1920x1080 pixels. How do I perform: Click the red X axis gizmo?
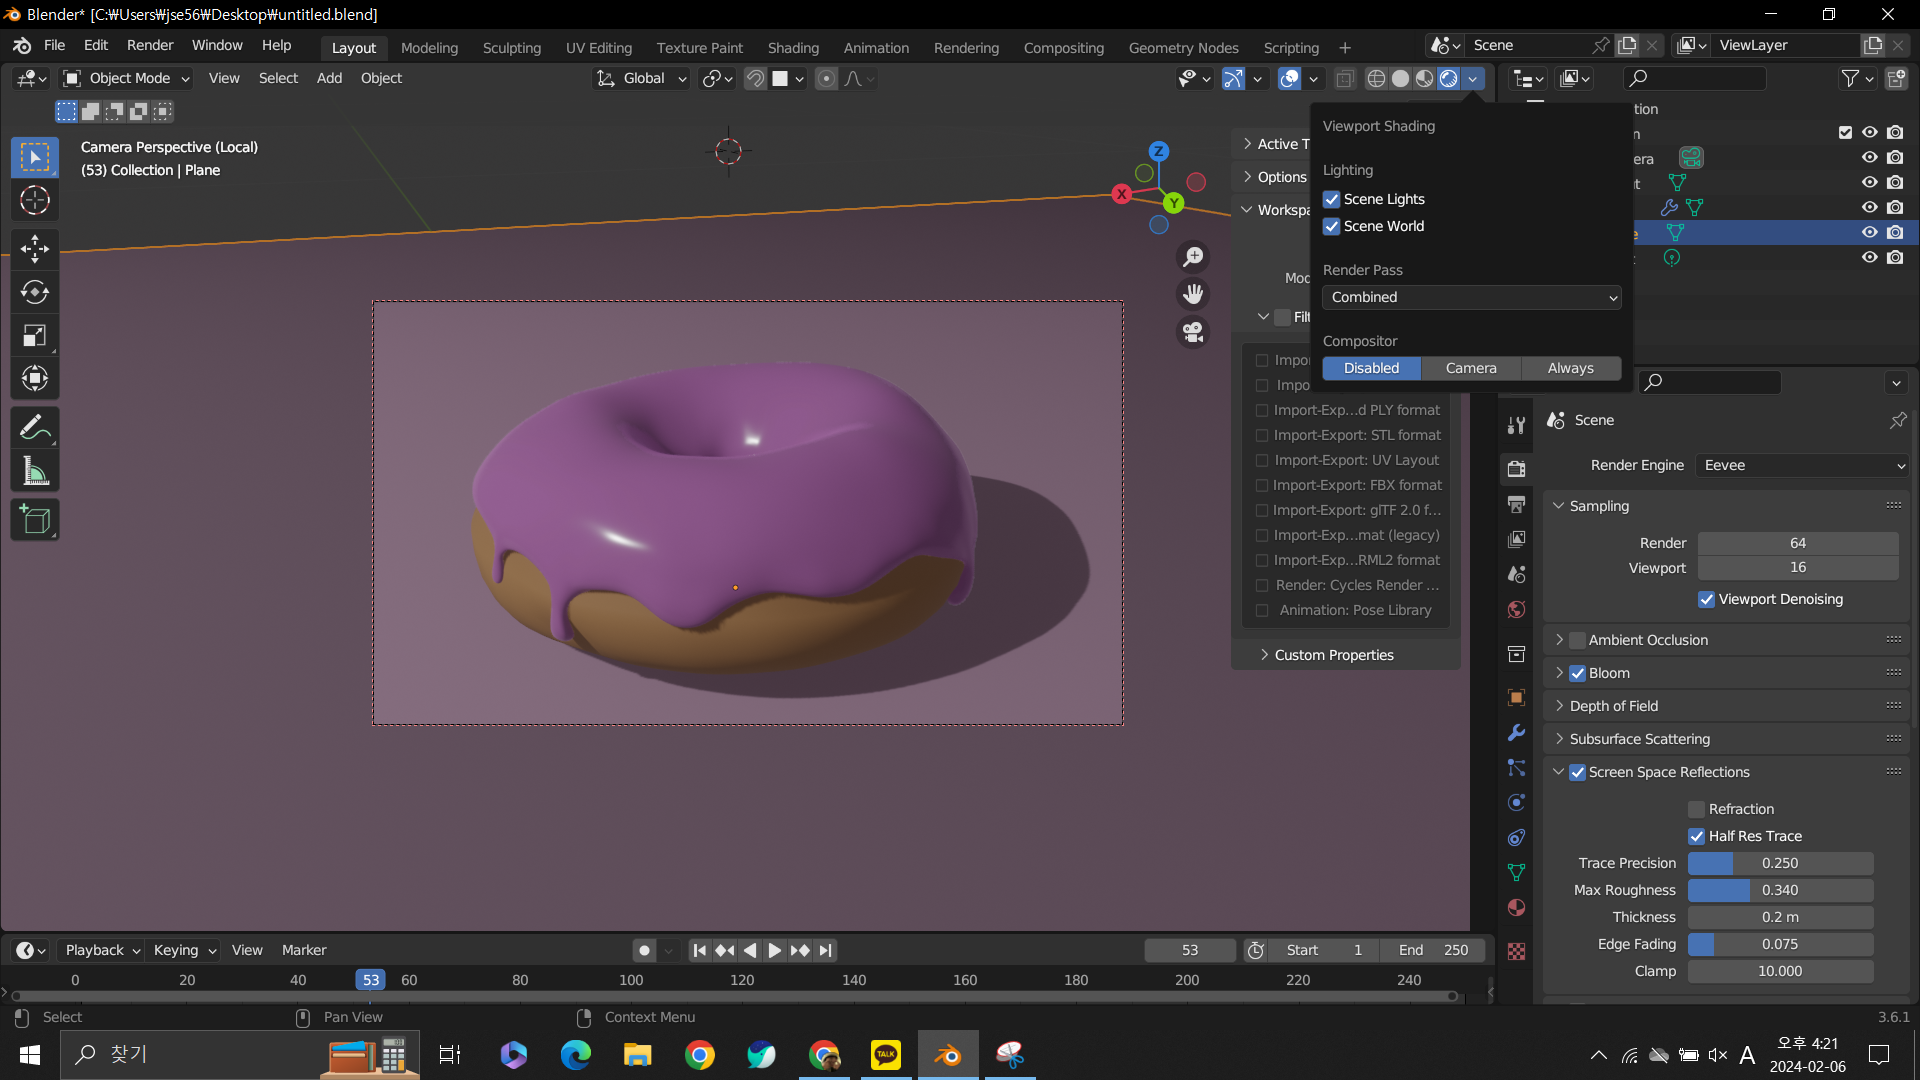pyautogui.click(x=1121, y=194)
